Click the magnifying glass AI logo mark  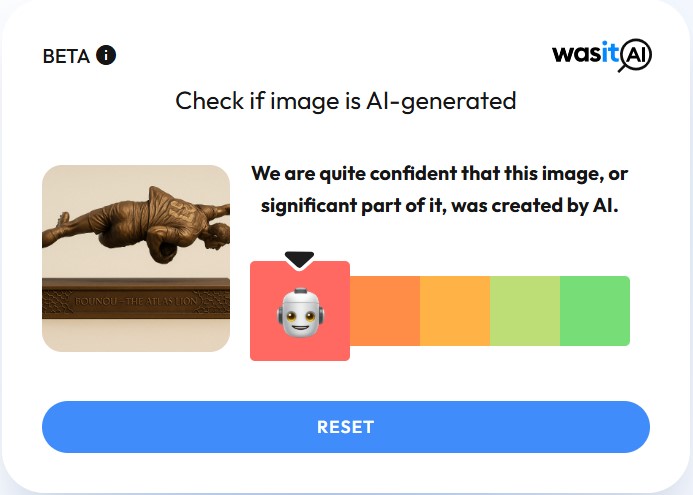(635, 56)
